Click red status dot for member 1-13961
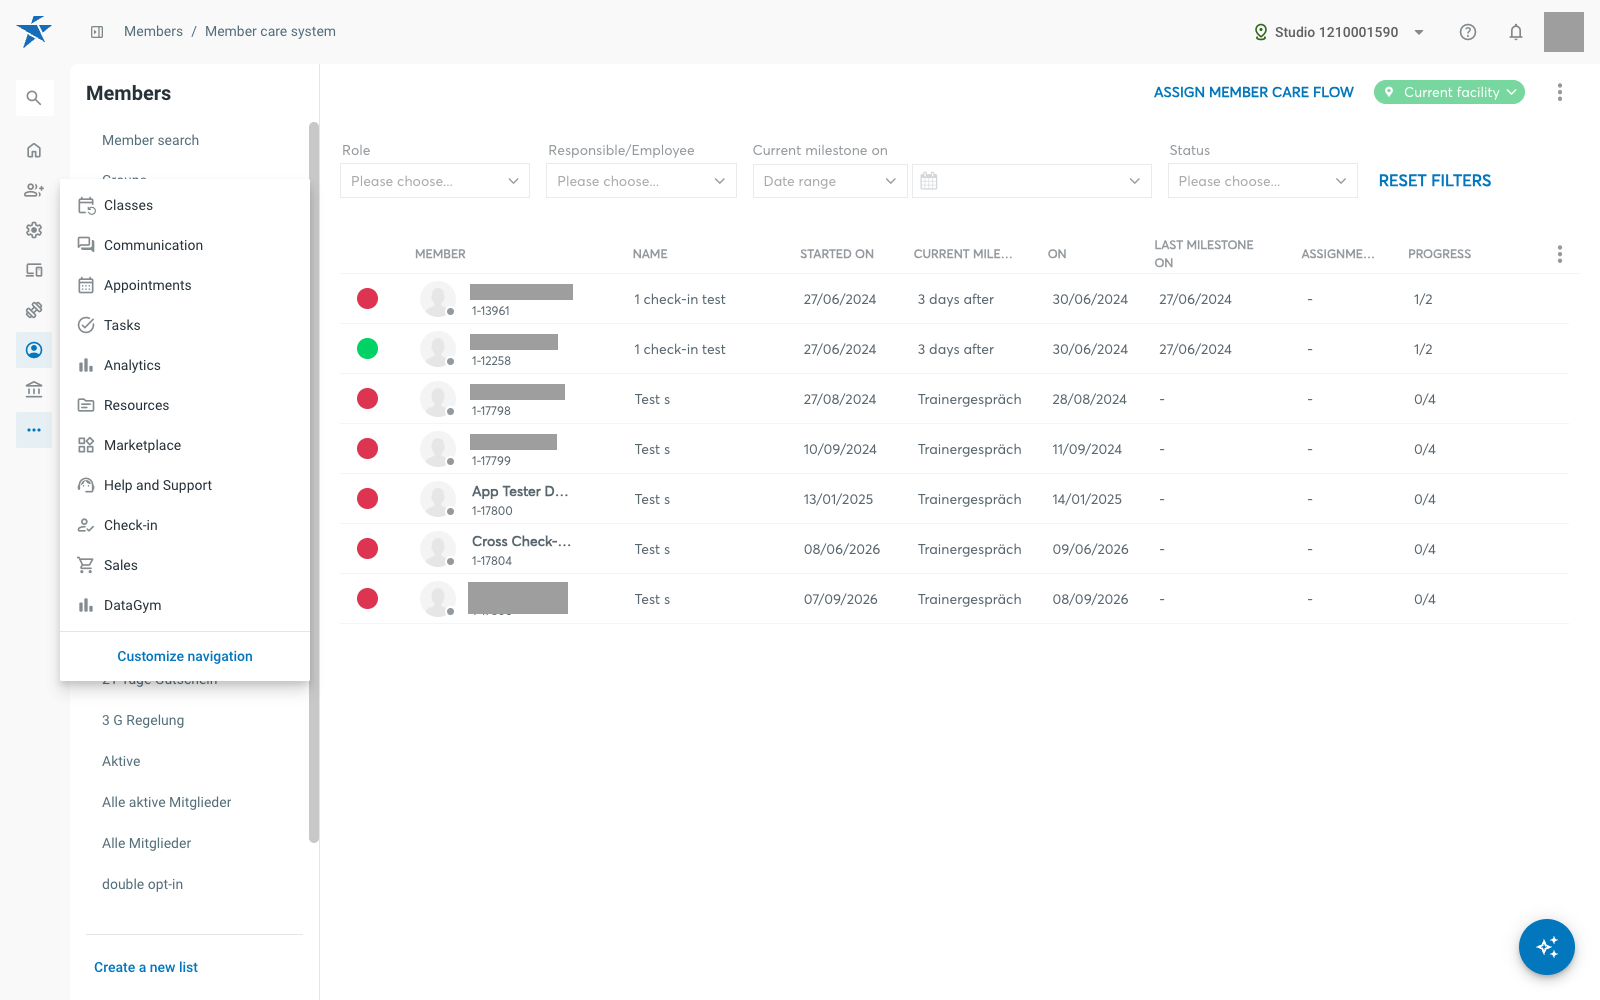 pyautogui.click(x=368, y=298)
